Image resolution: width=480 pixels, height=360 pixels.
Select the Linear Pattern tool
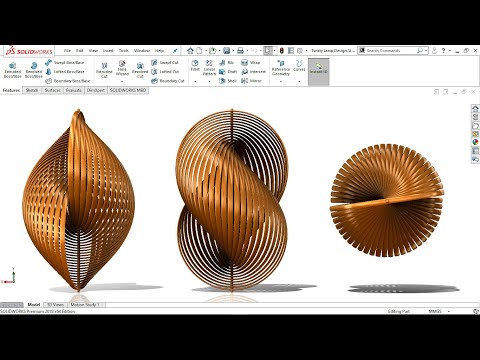(x=209, y=68)
